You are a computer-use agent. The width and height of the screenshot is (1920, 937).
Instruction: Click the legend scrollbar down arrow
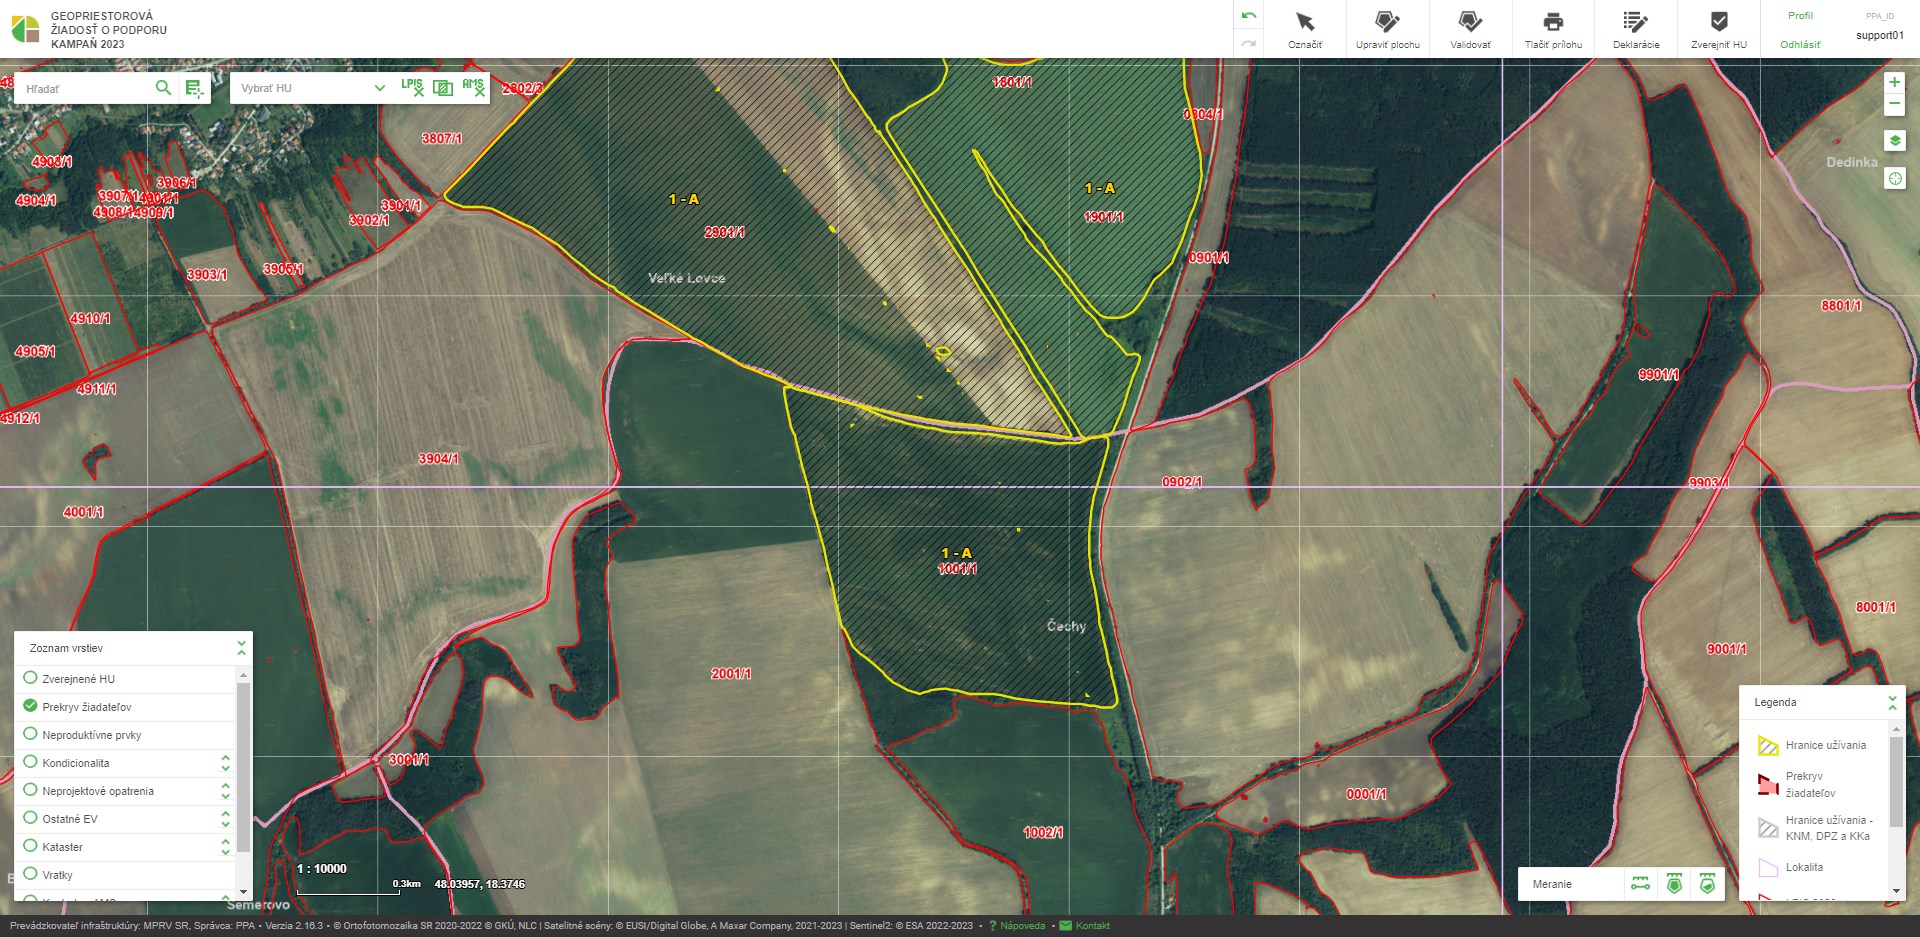click(x=1896, y=890)
